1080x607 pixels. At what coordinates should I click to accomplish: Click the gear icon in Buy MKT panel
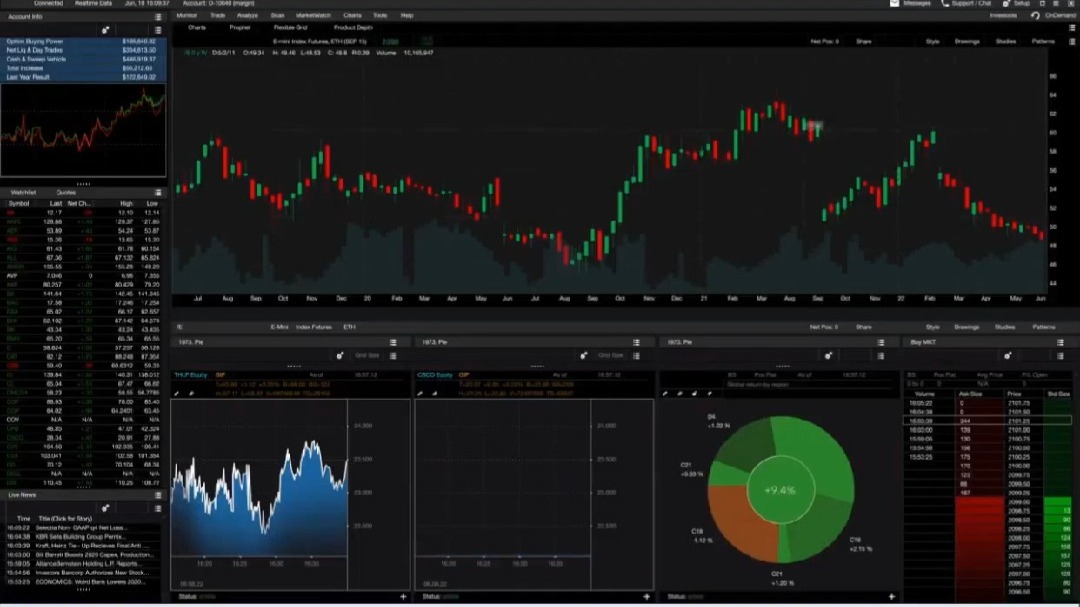click(1007, 356)
